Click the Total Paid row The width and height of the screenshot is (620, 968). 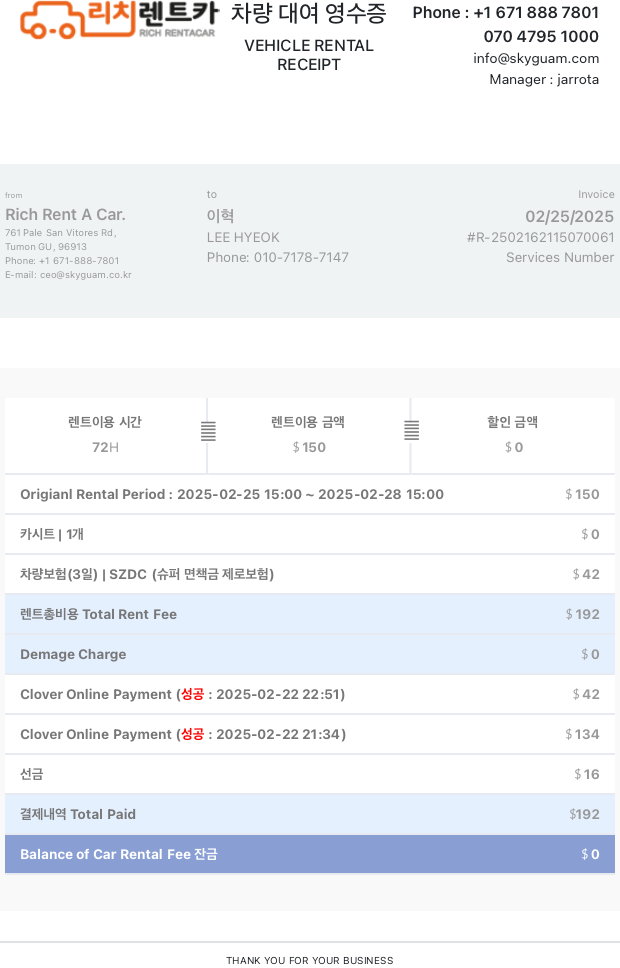click(x=310, y=814)
